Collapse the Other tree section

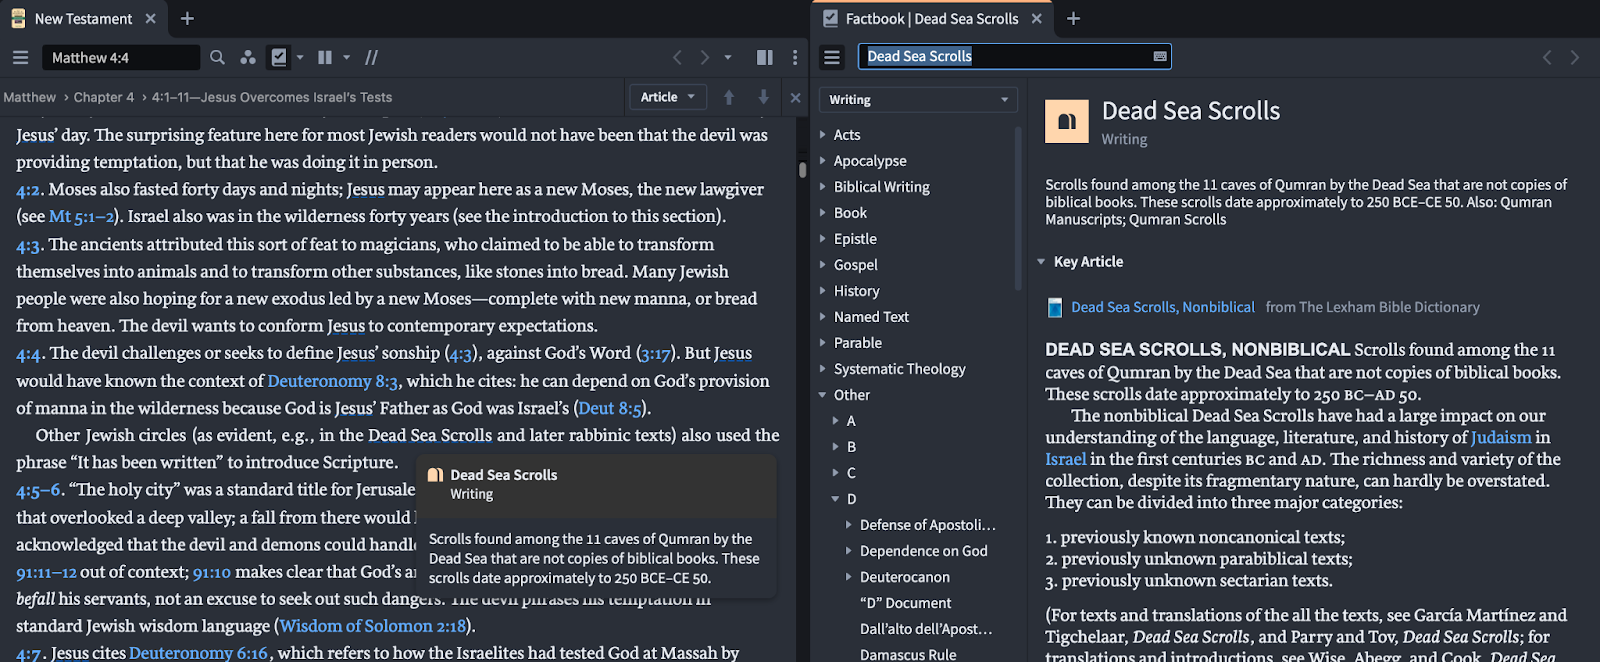coord(823,395)
